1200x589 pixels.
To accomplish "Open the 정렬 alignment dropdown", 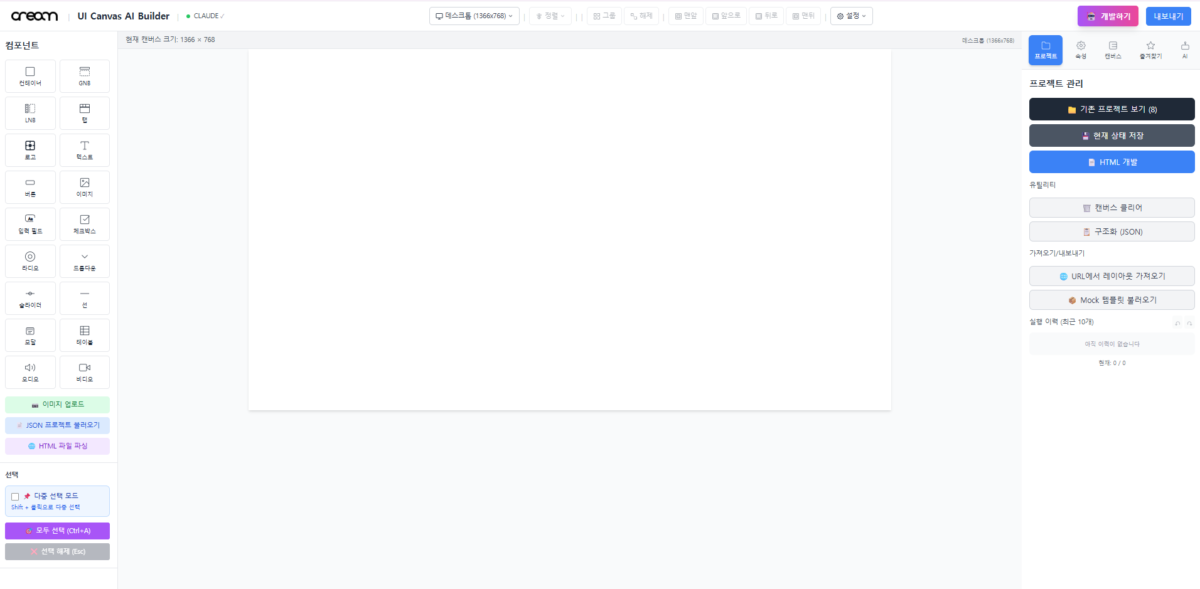I will pyautogui.click(x=551, y=16).
